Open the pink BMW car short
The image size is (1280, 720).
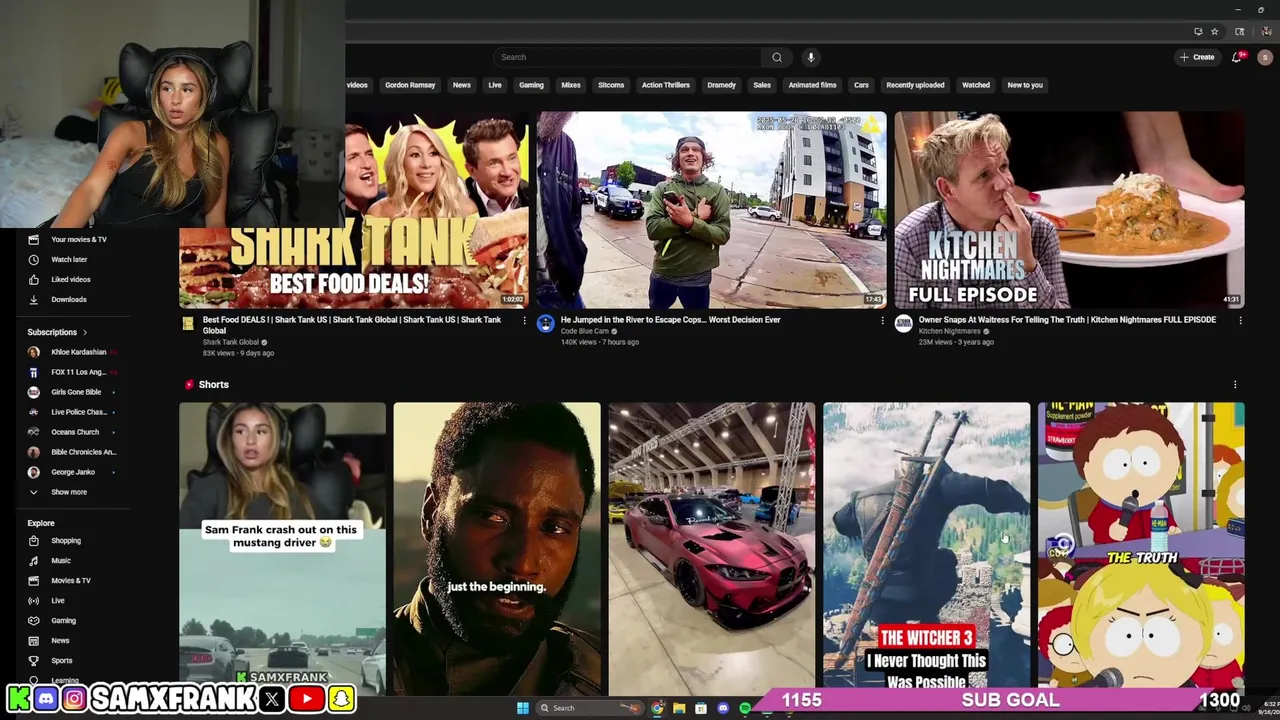711,548
